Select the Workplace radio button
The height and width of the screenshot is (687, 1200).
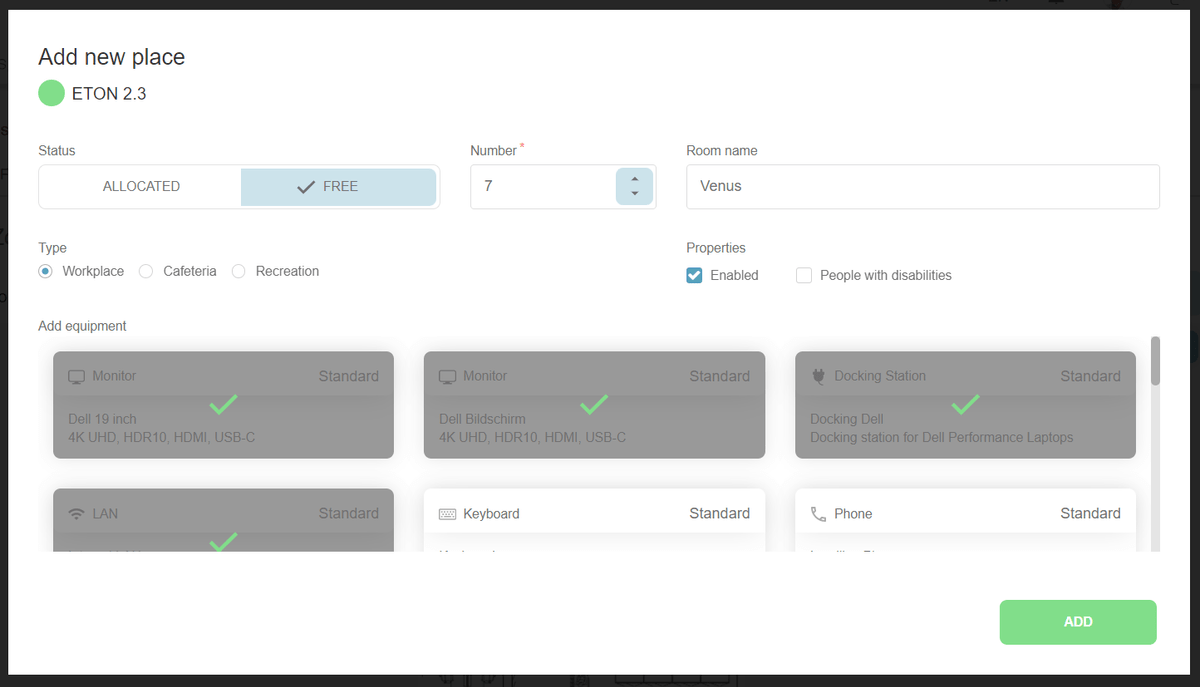click(46, 271)
